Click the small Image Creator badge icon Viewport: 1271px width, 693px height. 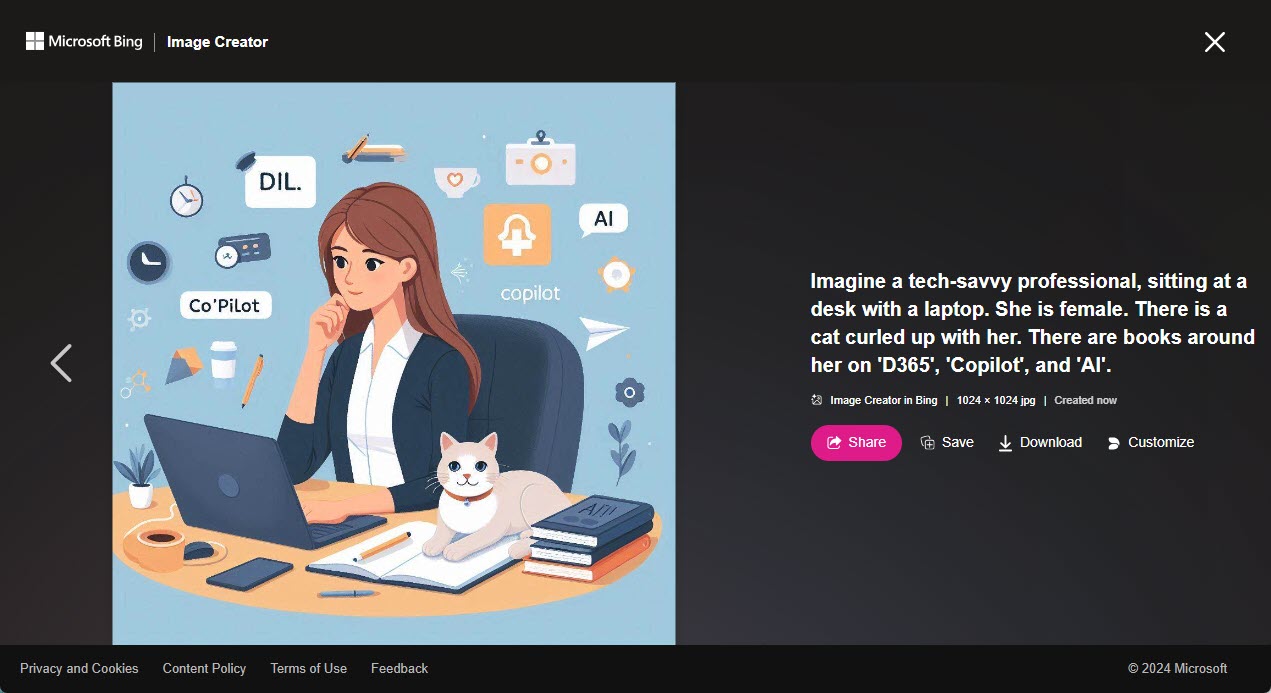pyautogui.click(x=817, y=400)
